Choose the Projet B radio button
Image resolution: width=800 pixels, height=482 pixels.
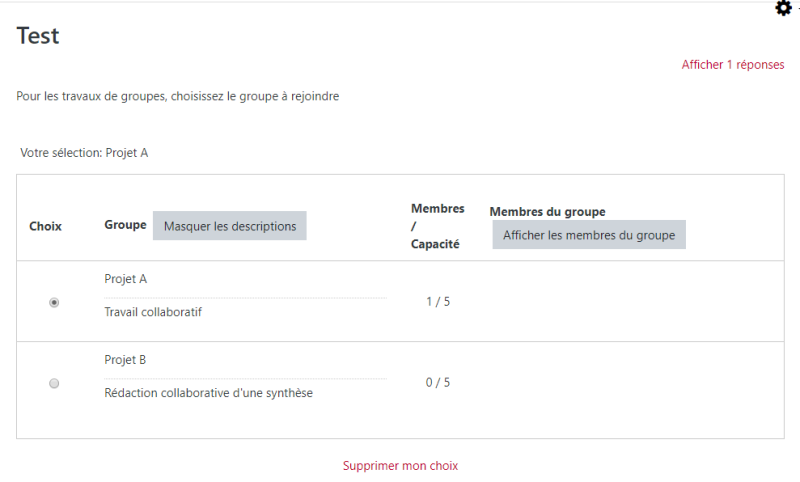[54, 383]
